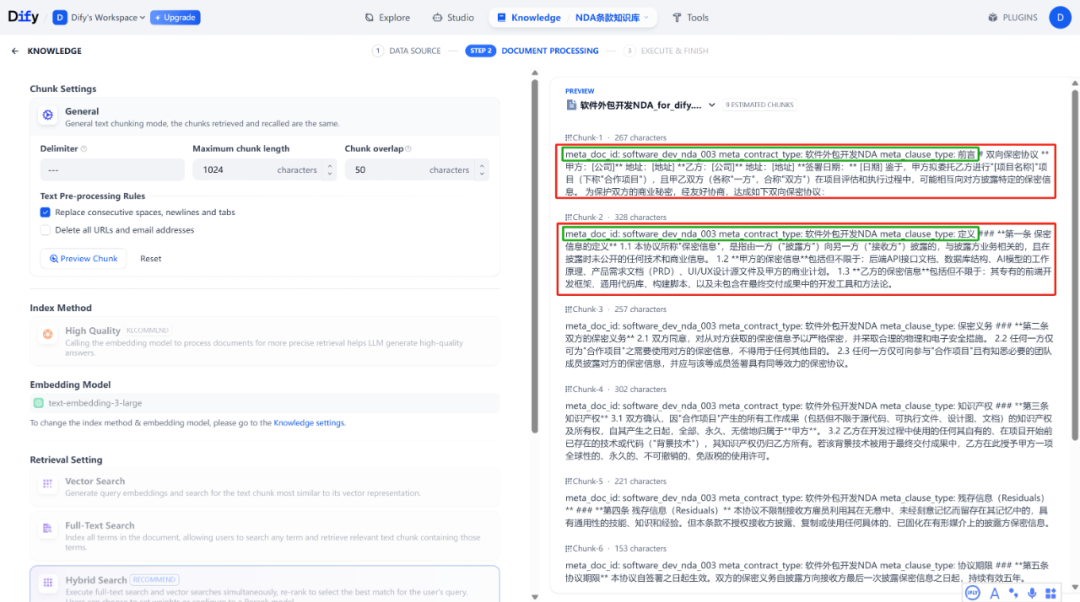The width and height of the screenshot is (1080, 602).
Task: Select the Full-Text Search icon
Action: [x=47, y=531]
